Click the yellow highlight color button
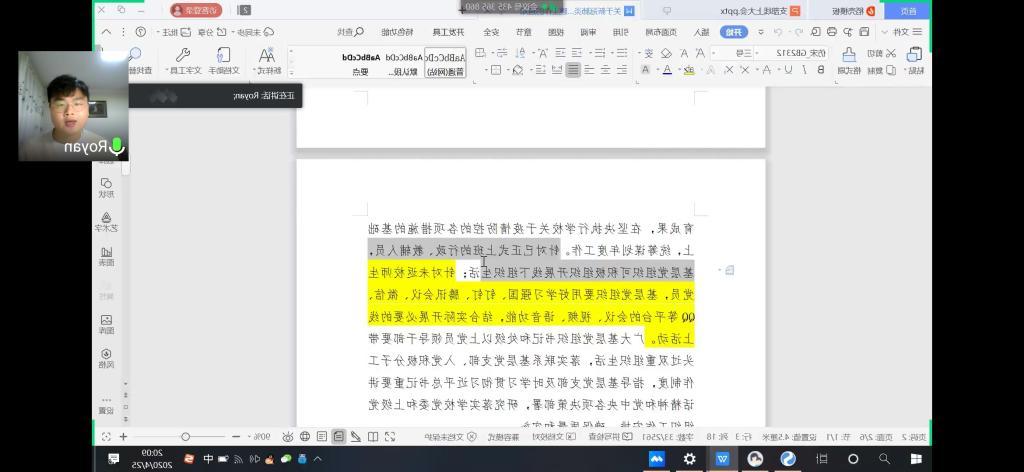Image resolution: width=1024 pixels, height=472 pixels. tap(689, 71)
